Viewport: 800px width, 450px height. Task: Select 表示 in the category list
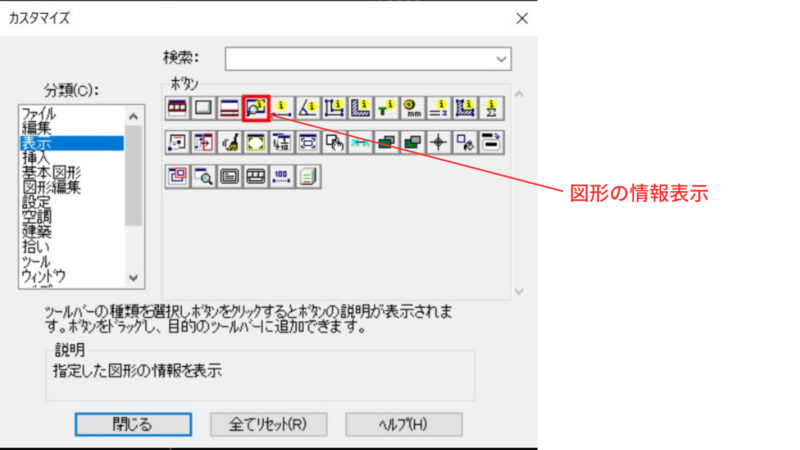point(71,143)
